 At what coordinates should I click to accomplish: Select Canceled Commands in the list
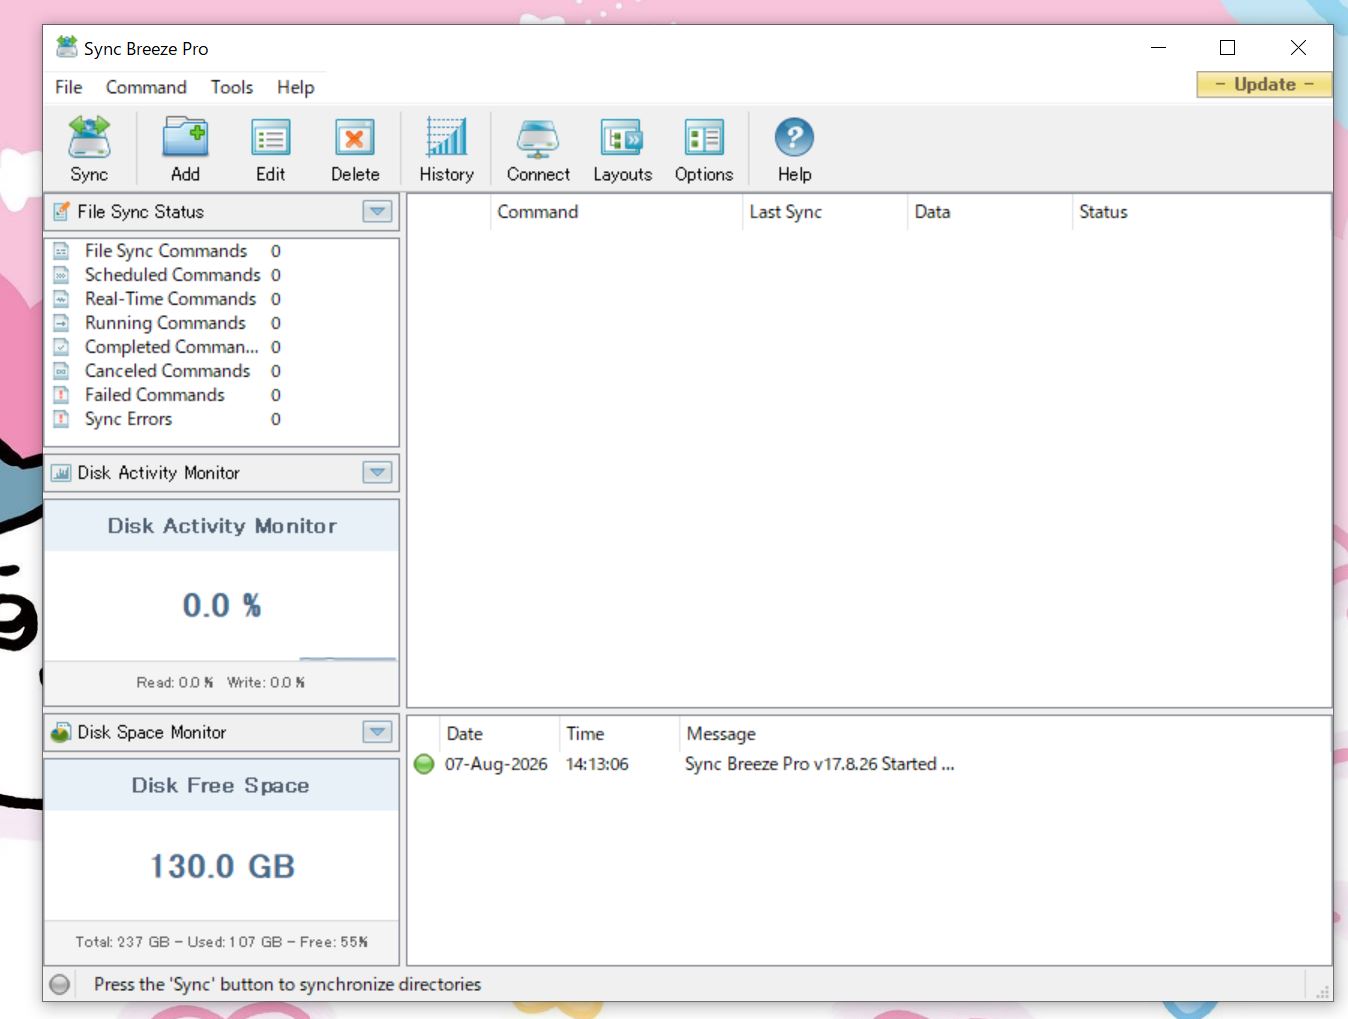tap(167, 371)
